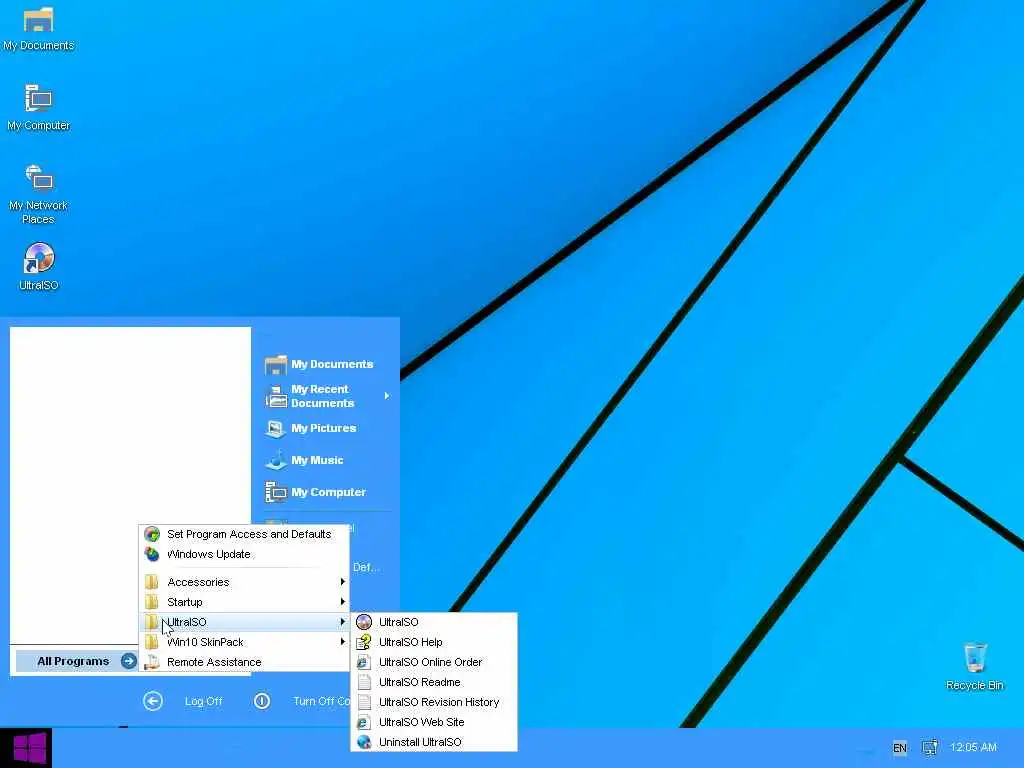Open the UltraISO Readme file
The height and width of the screenshot is (768, 1024).
(434, 682)
